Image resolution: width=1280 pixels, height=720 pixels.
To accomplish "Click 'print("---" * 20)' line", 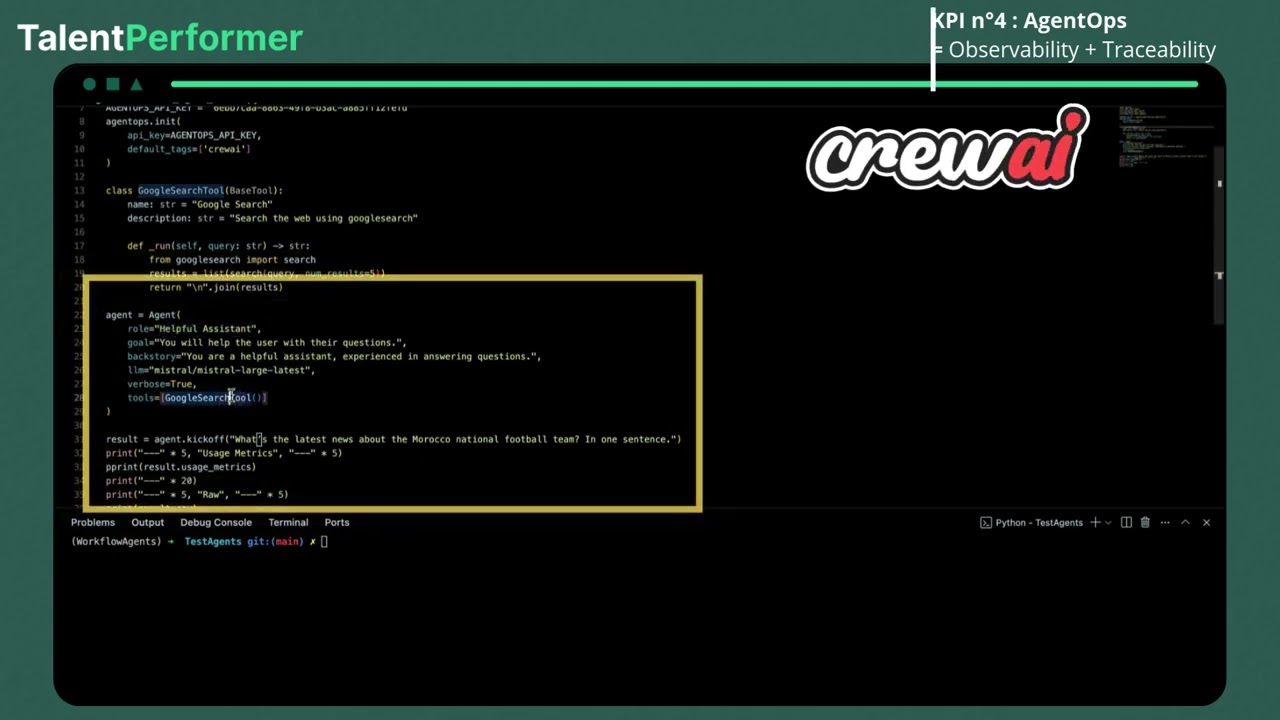I will tap(151, 481).
